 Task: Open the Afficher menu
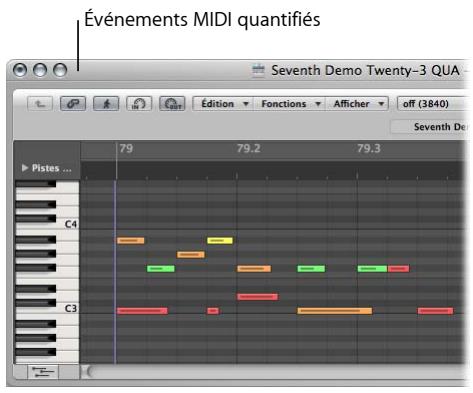click(357, 104)
